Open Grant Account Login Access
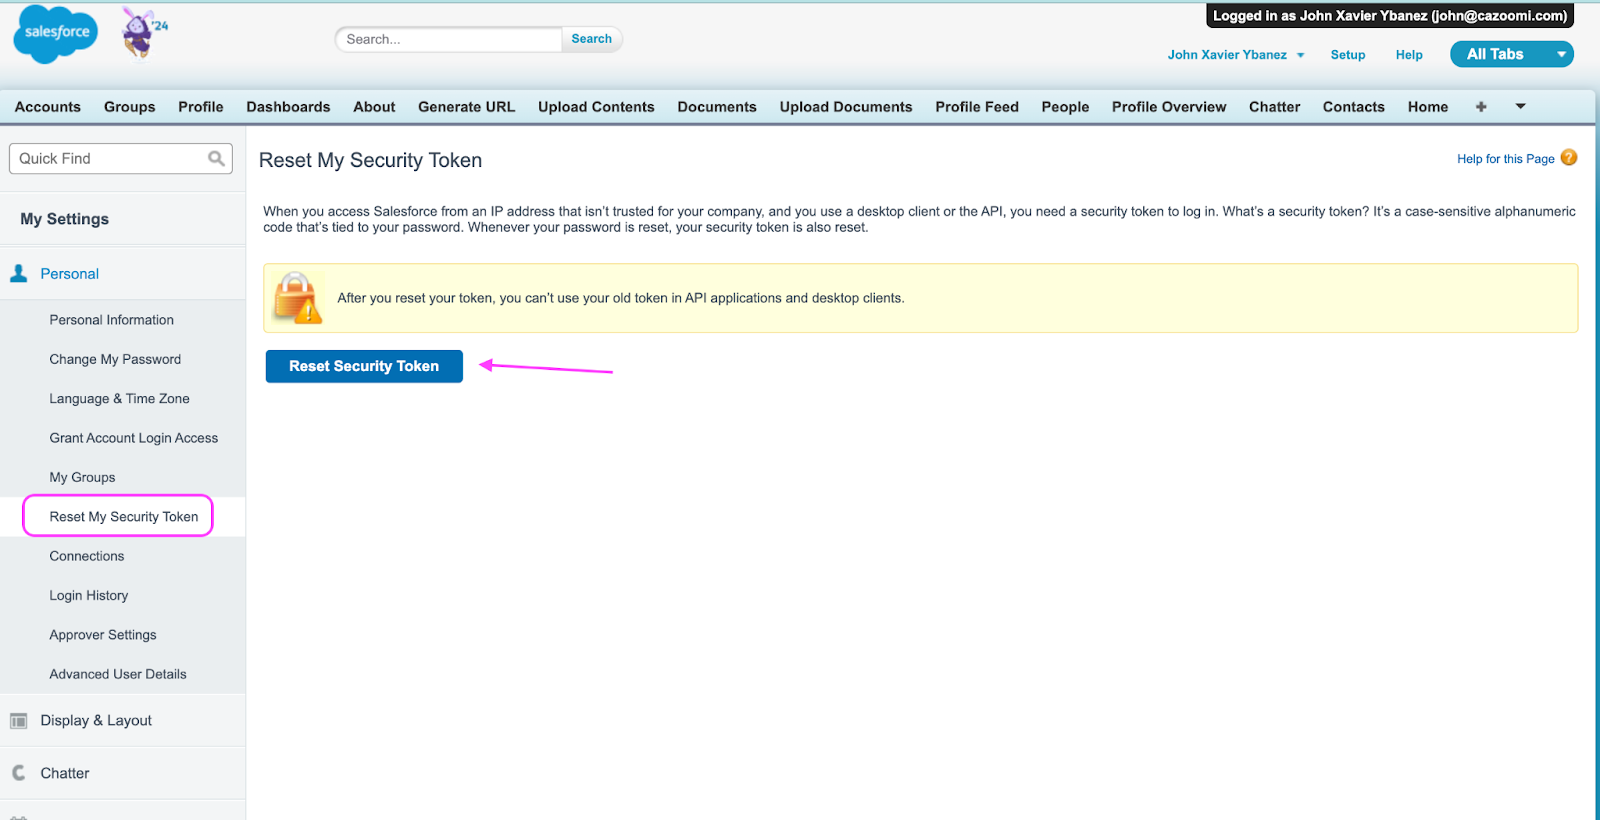The image size is (1600, 820). click(133, 438)
